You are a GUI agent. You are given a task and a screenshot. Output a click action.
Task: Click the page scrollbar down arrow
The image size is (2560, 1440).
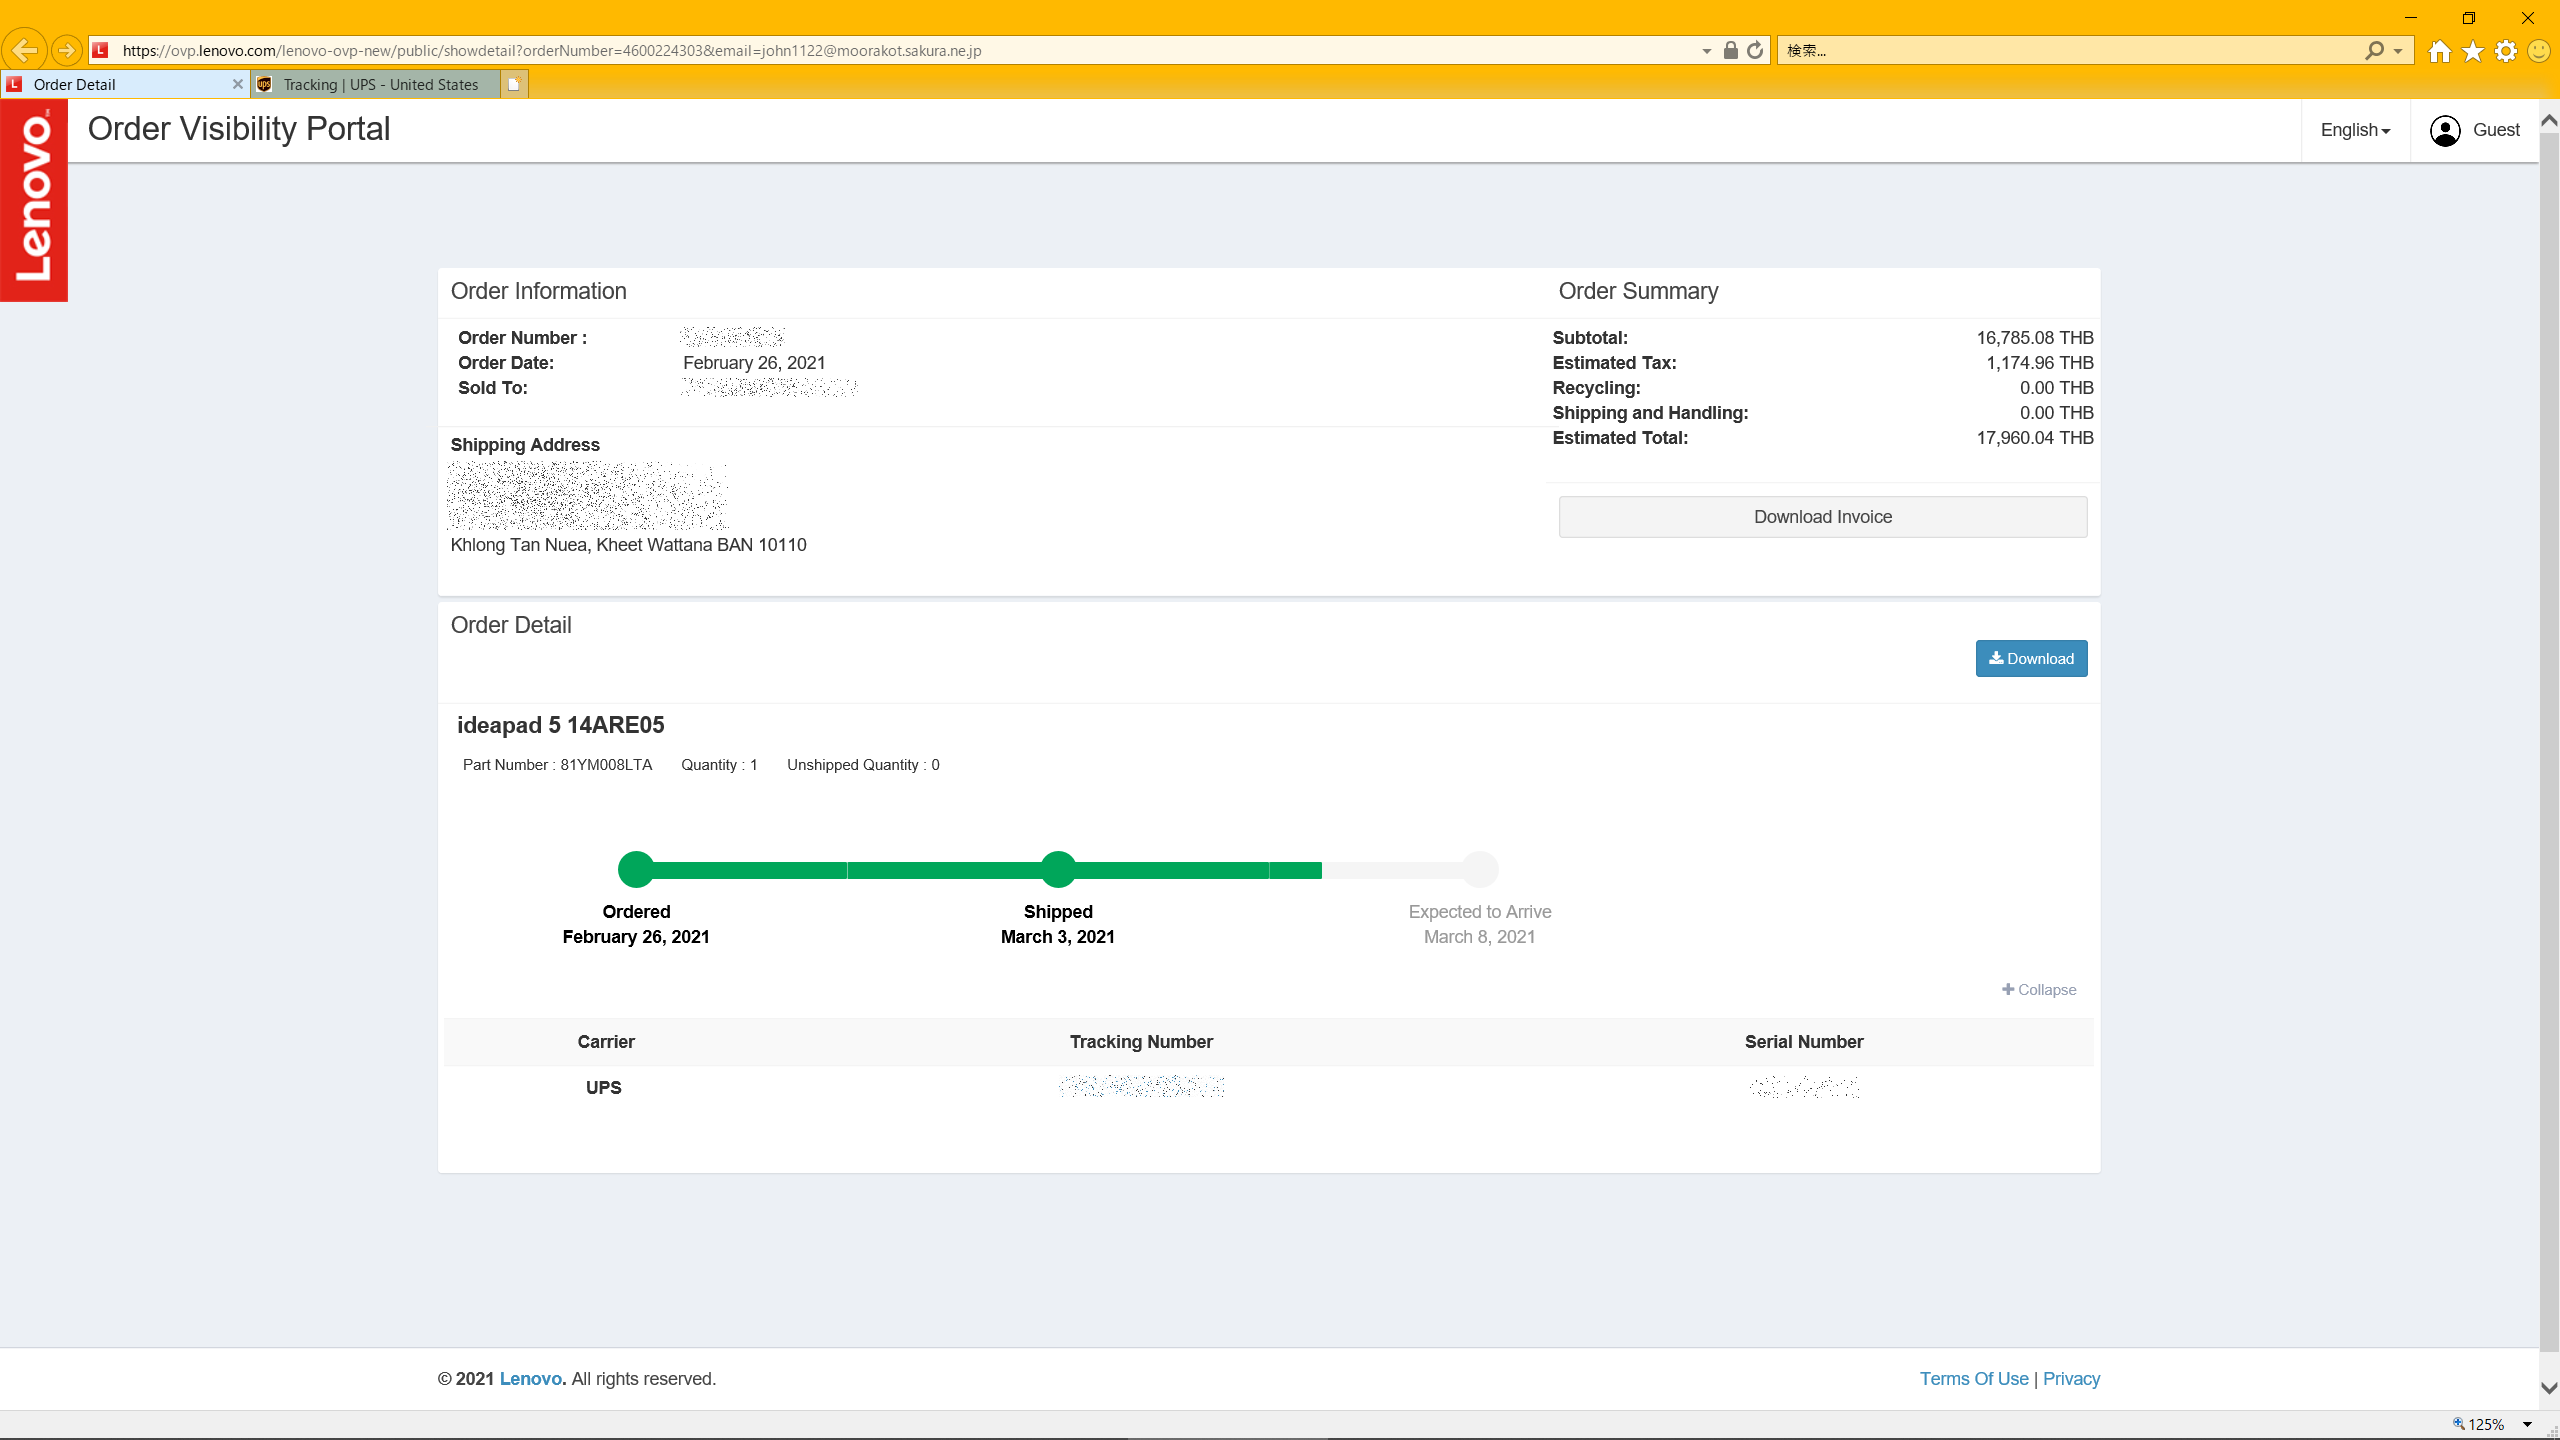pos(2549,1388)
